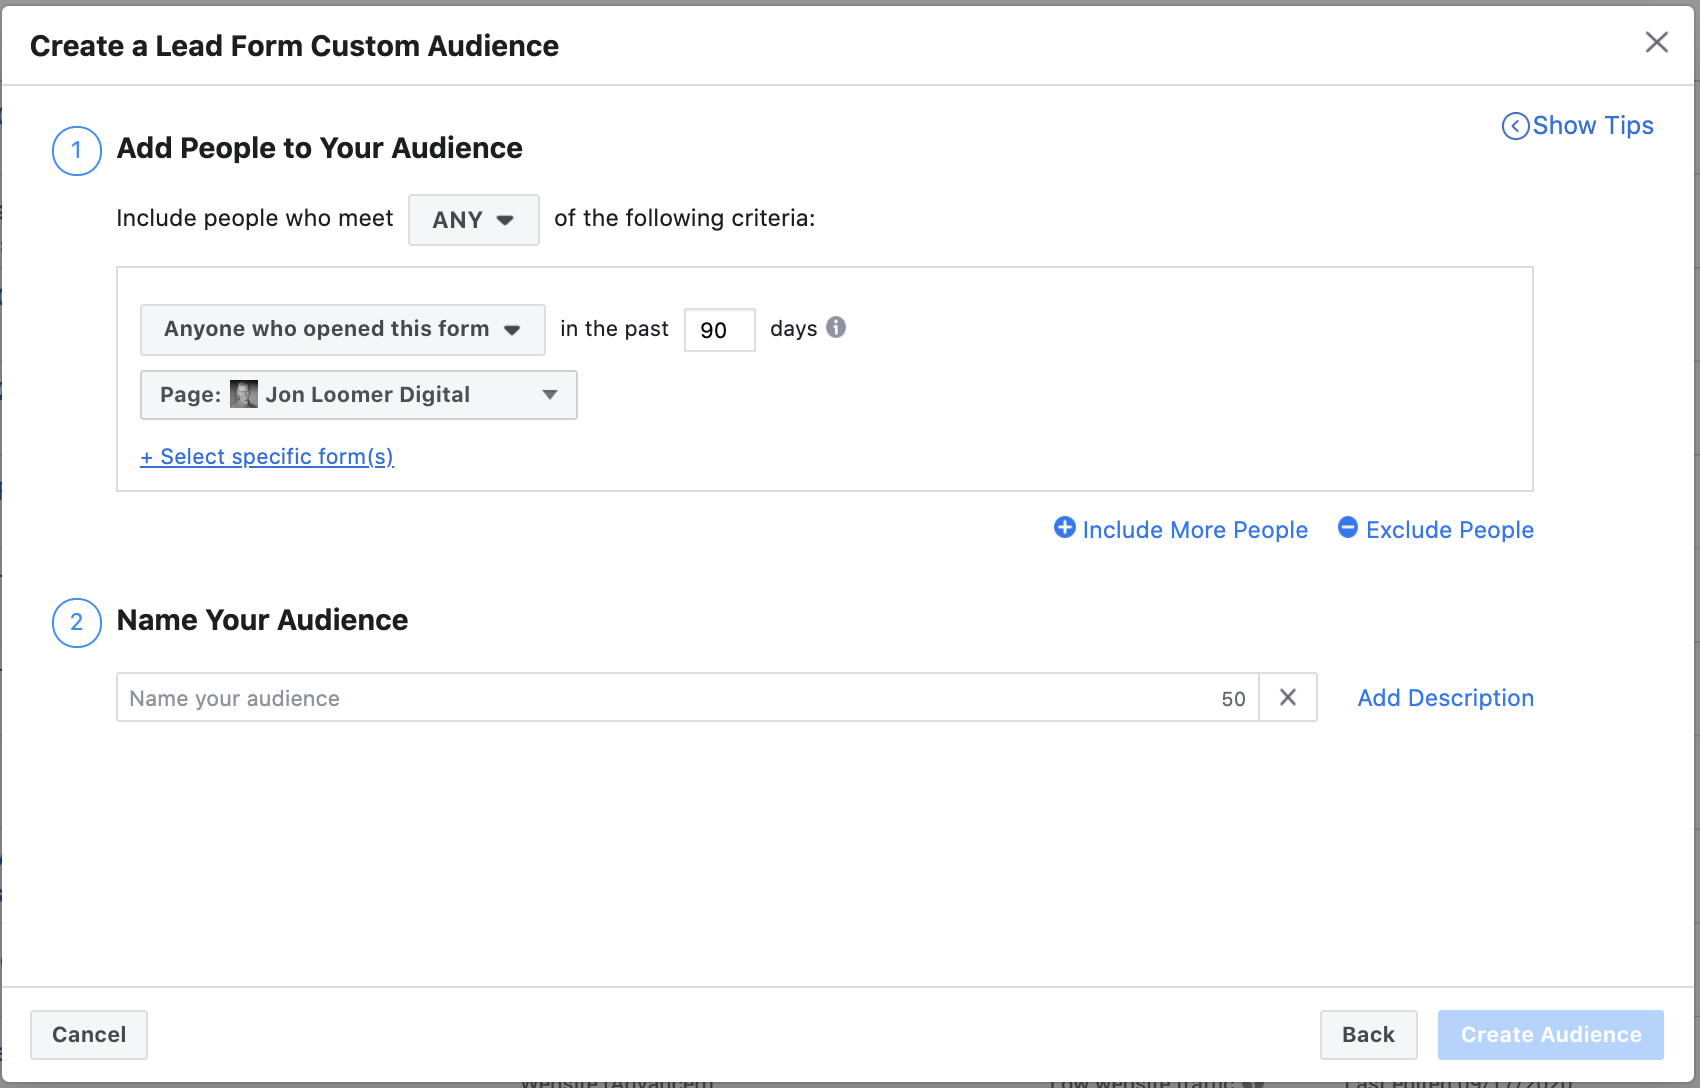Click the Show Tips link

click(x=1578, y=126)
